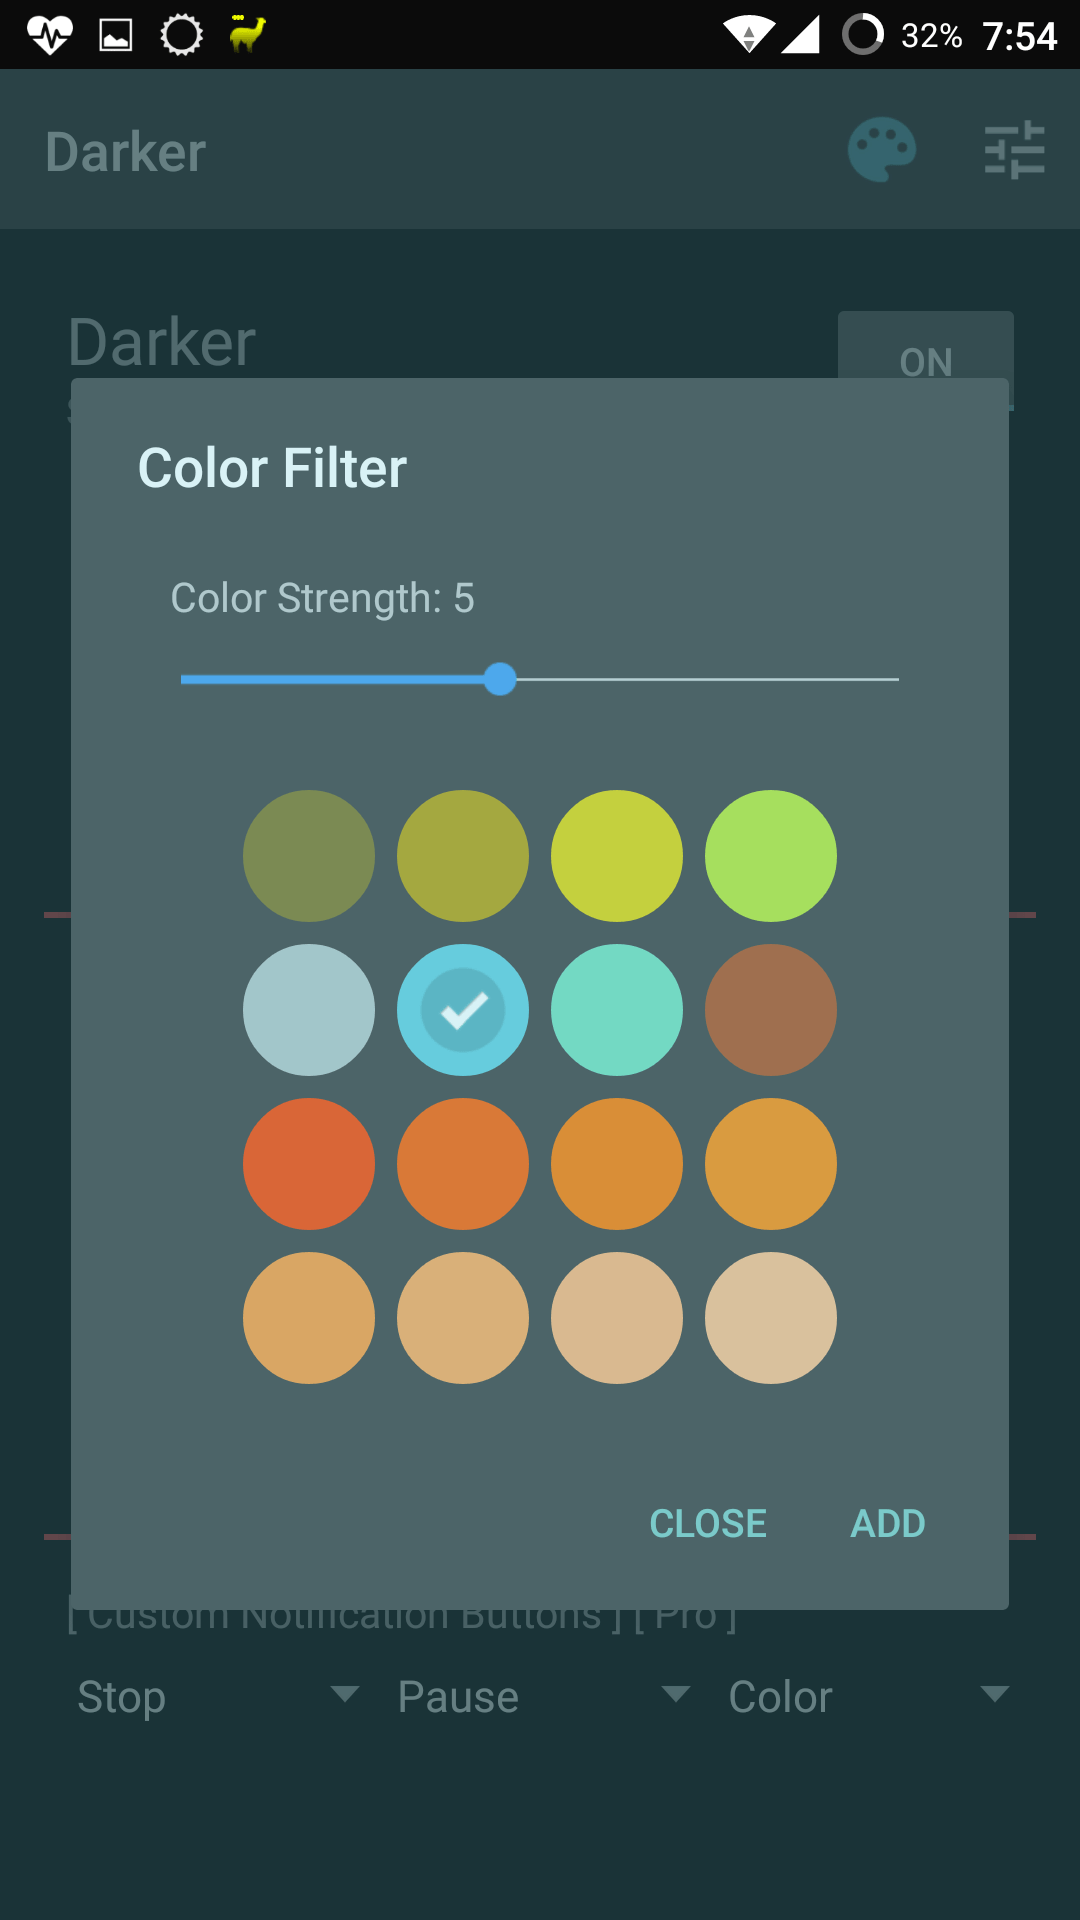Tap the image notification status icon
Viewport: 1080px width, 1920px height.
(x=116, y=35)
